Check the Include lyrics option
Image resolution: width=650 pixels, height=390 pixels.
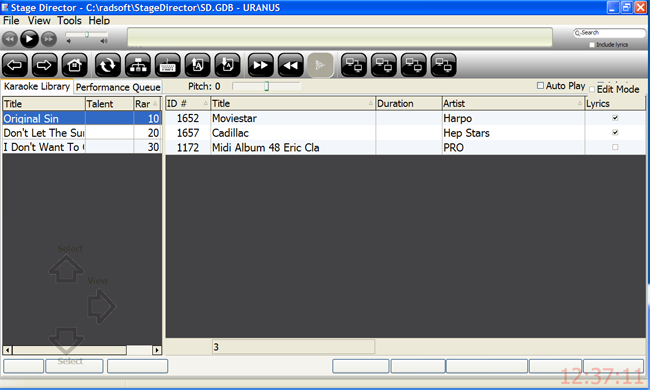click(592, 45)
